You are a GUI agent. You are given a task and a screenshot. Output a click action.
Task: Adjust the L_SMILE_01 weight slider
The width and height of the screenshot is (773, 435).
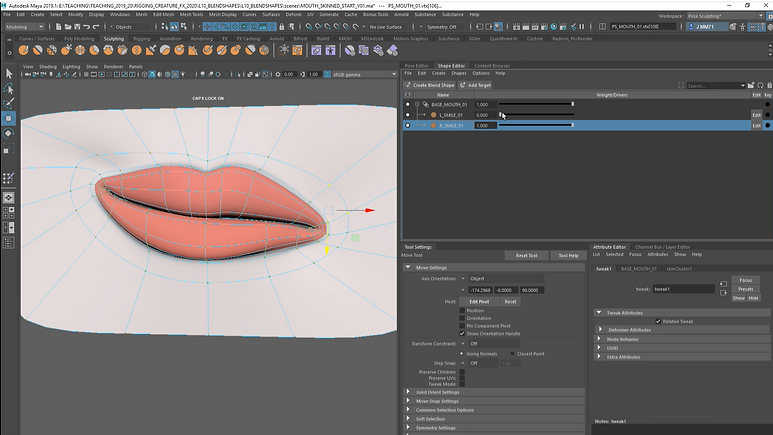click(536, 115)
